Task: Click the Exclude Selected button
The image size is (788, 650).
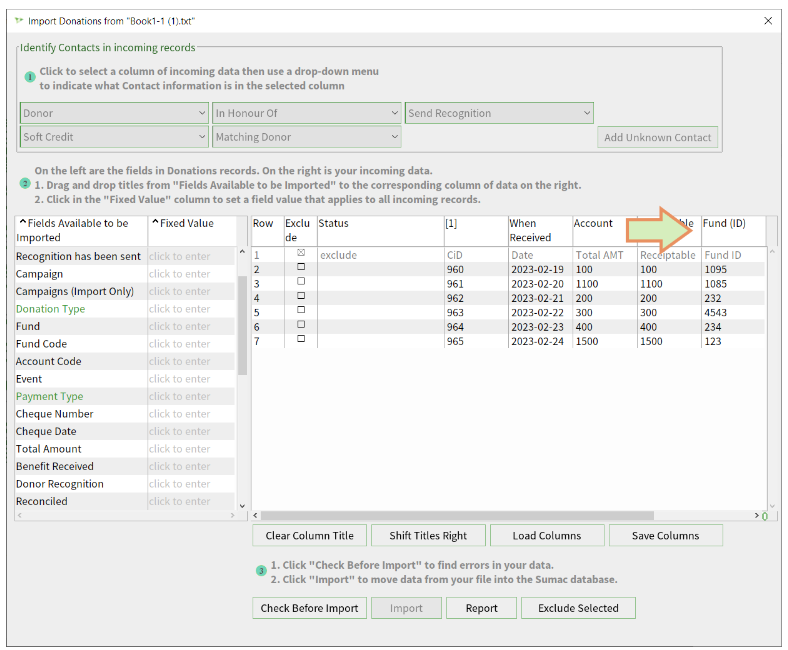Action: [x=578, y=608]
